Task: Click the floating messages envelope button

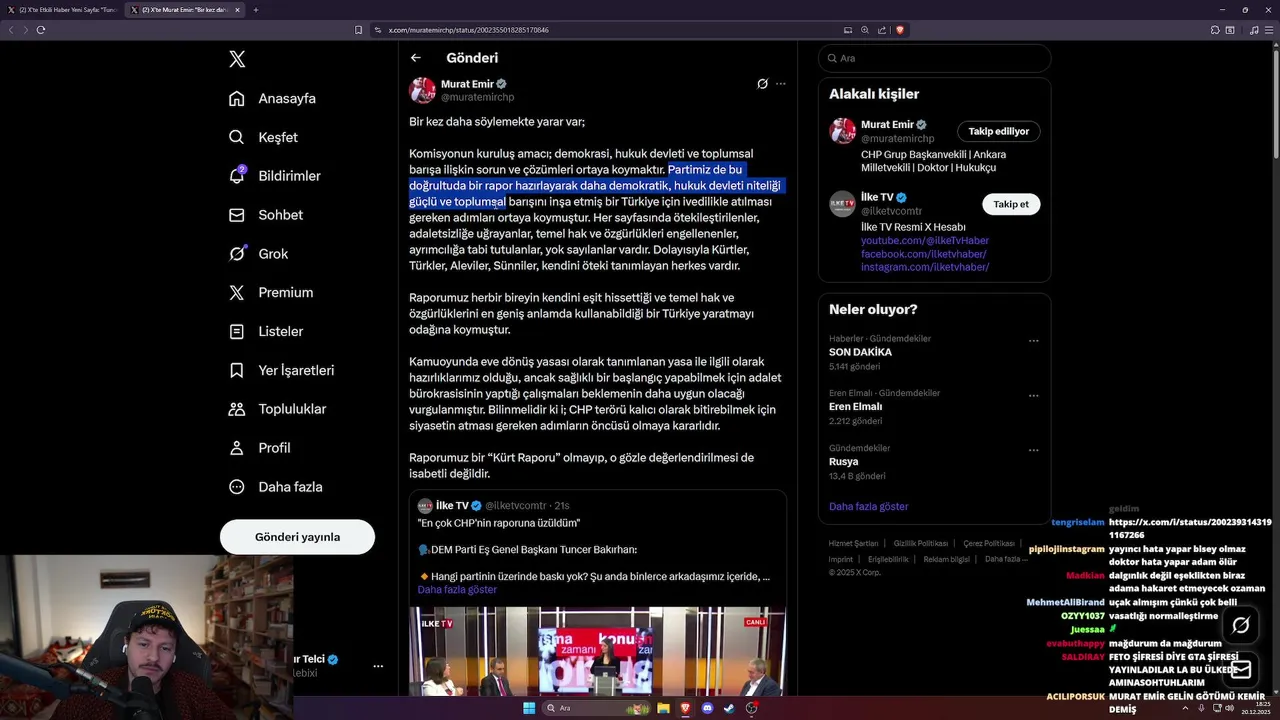Action: (x=1241, y=669)
